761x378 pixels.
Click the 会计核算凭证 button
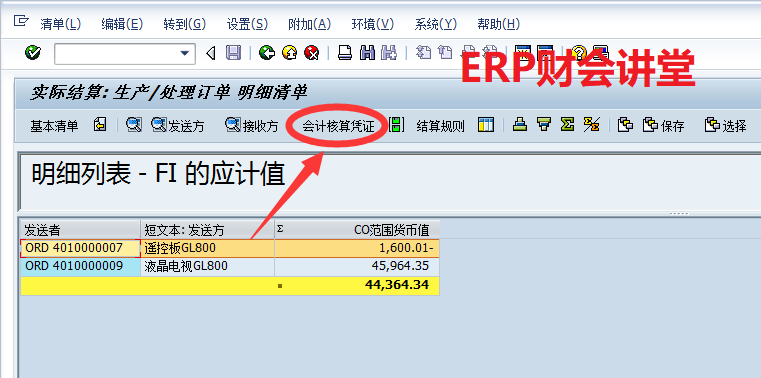point(338,126)
